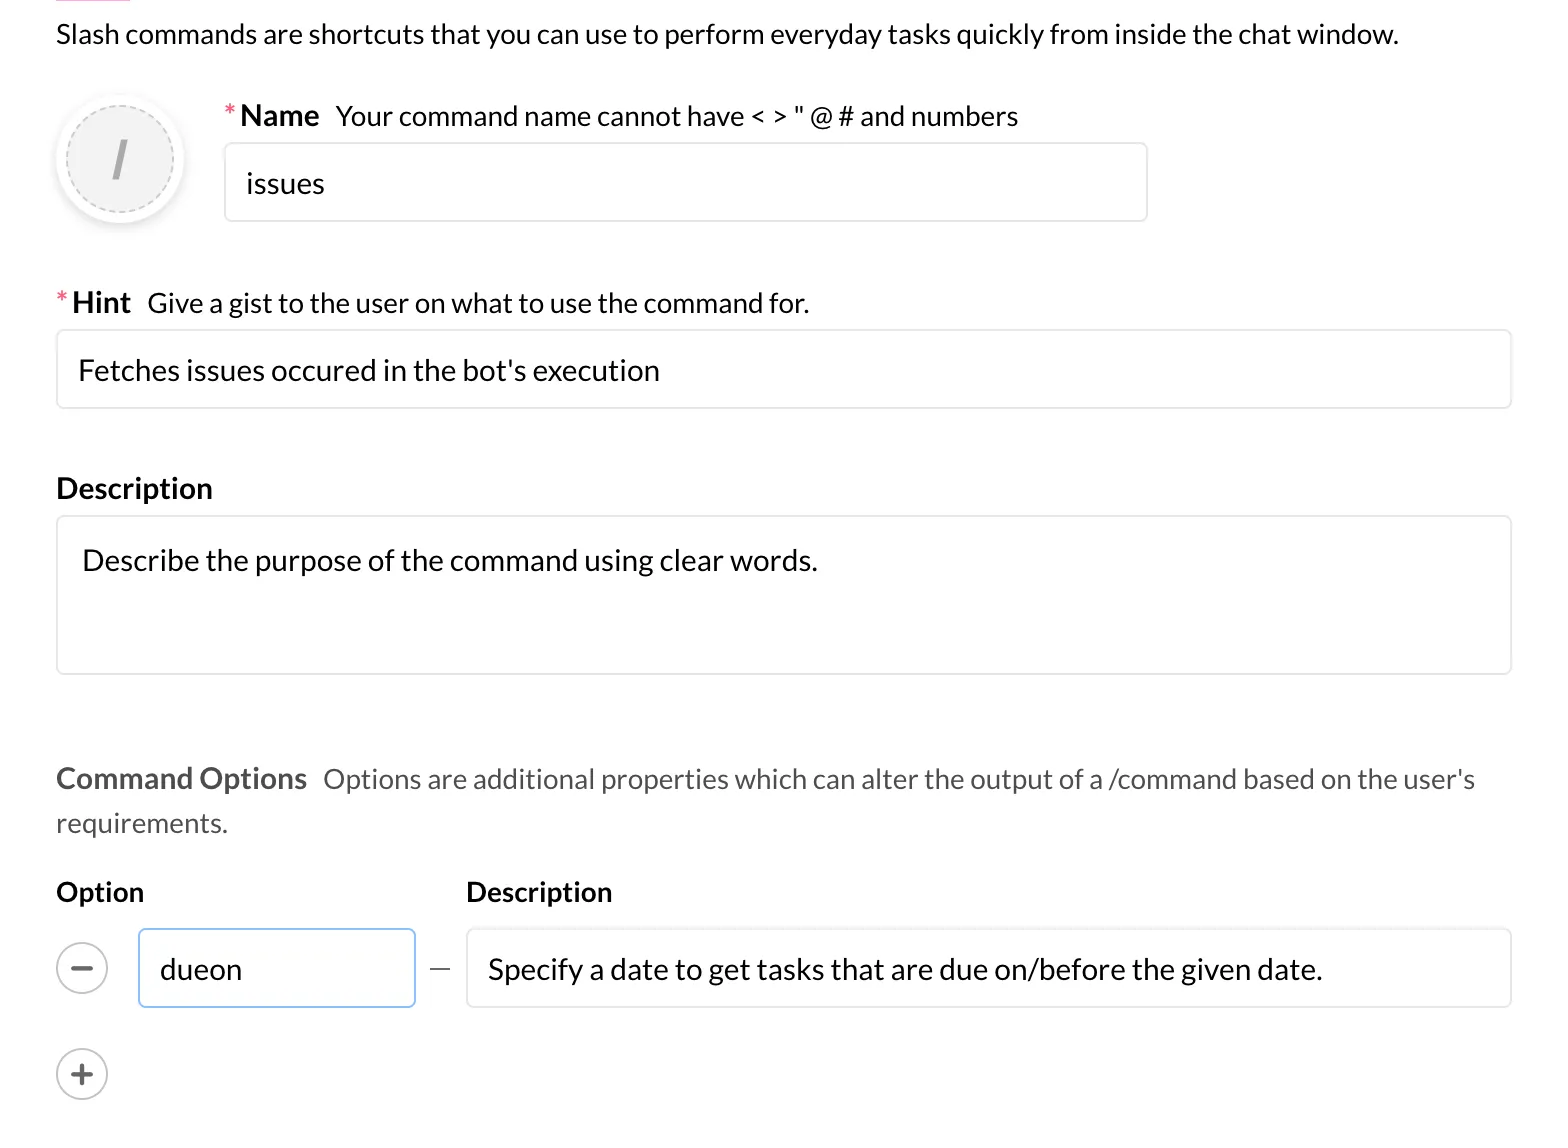Remove the dueon option with minus icon
The image size is (1568, 1148).
click(x=82, y=968)
